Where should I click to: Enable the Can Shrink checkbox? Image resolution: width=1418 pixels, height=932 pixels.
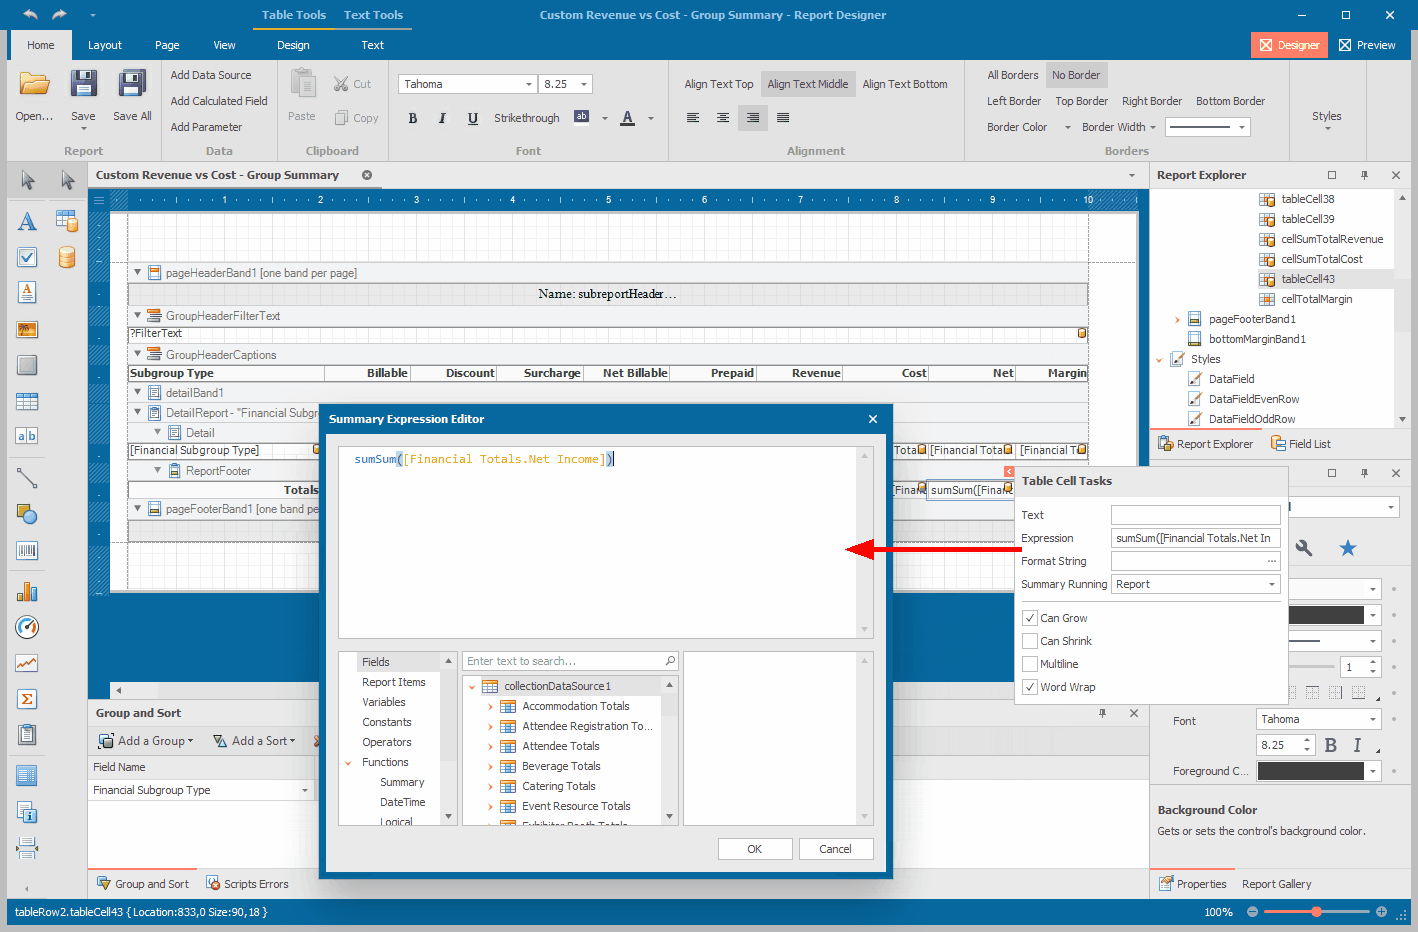pos(1030,641)
